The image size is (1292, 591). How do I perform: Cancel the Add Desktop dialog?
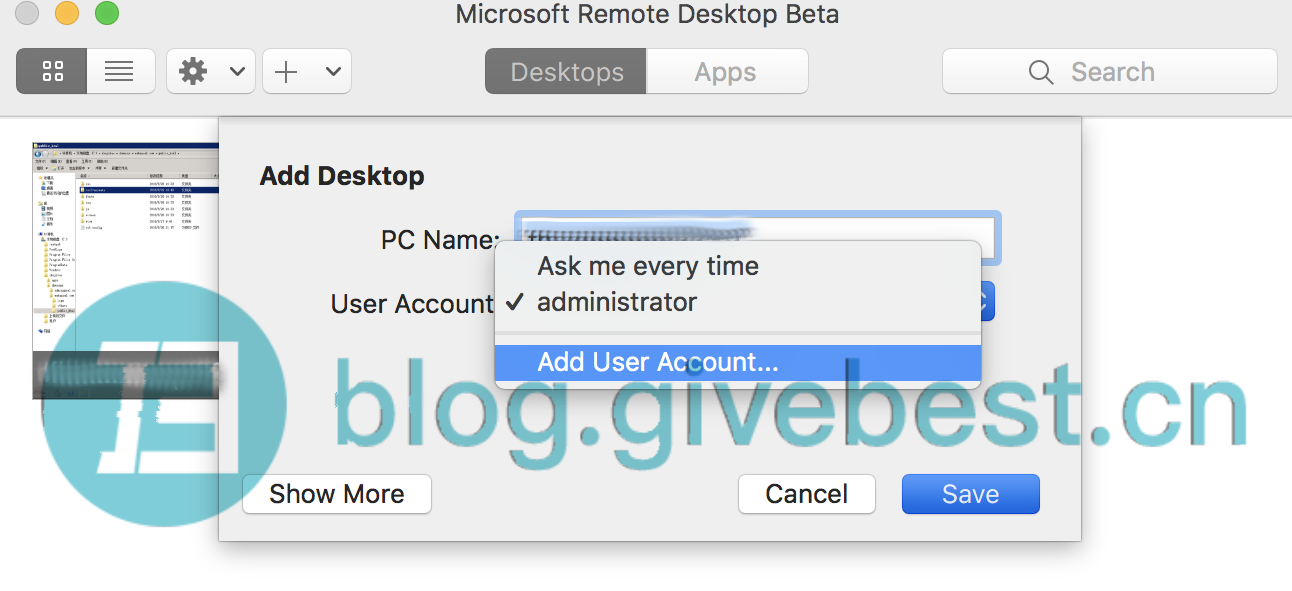coord(807,494)
